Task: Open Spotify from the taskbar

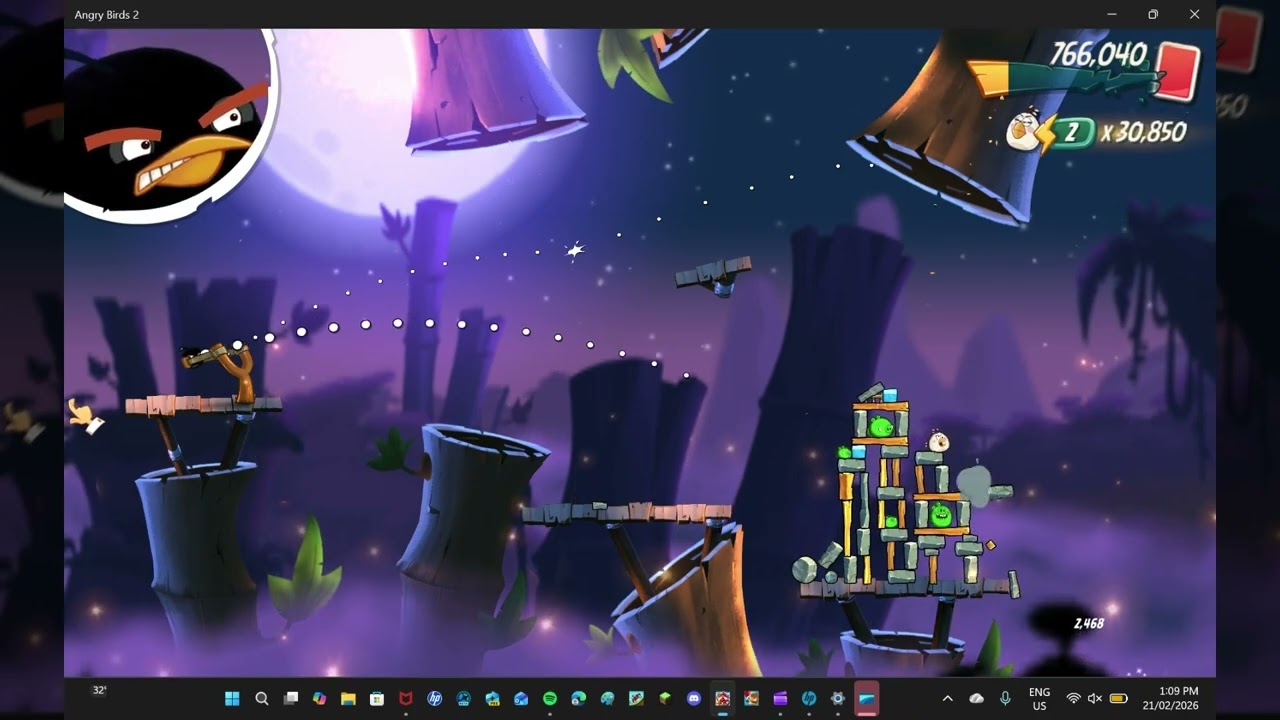Action: pos(550,698)
